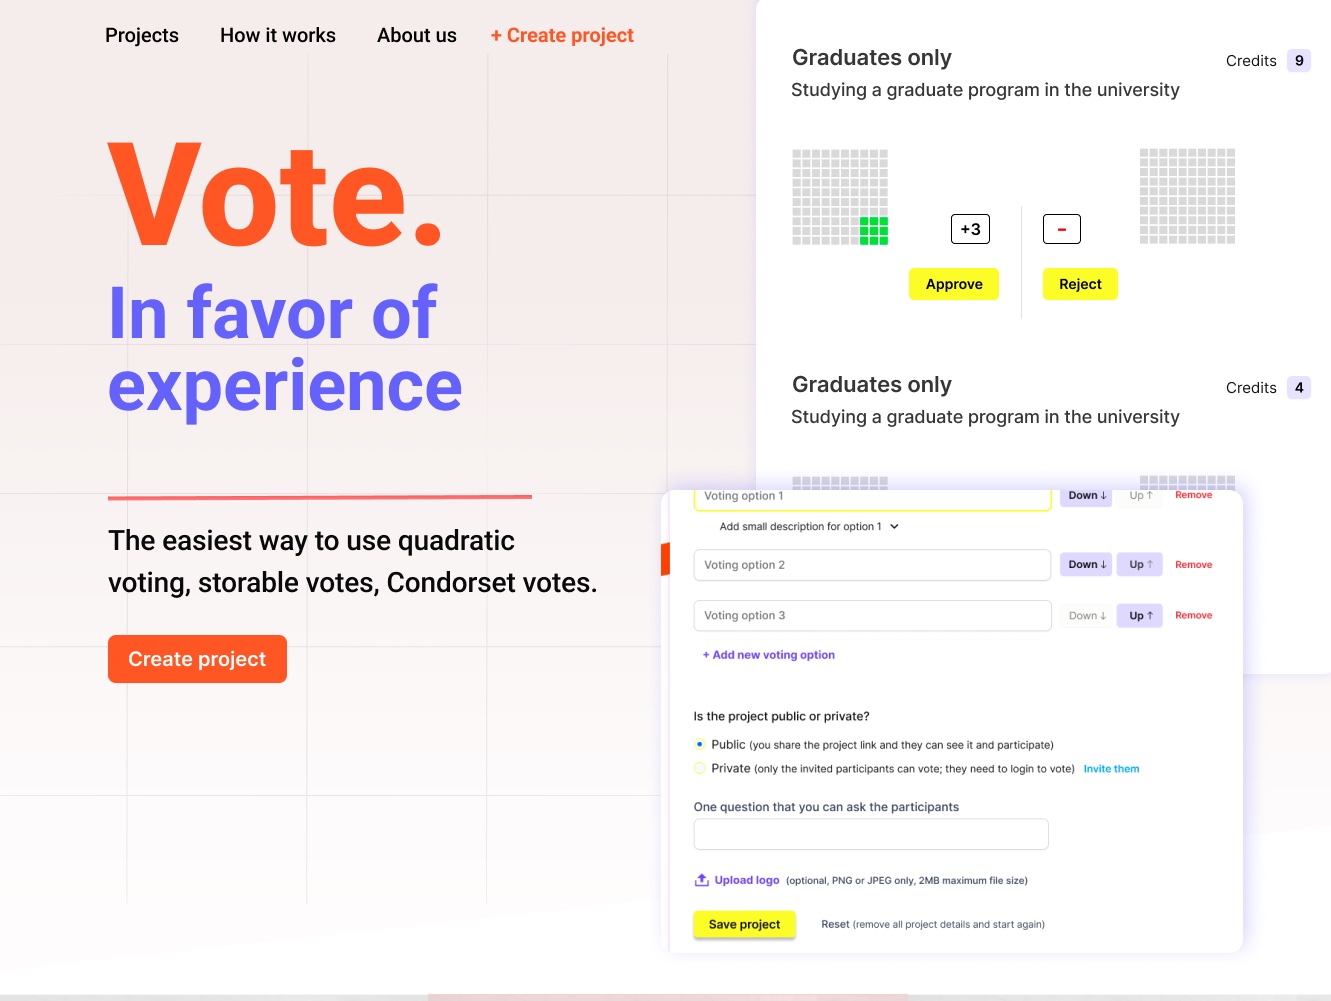
Task: Expand small description for option 1
Action: tap(809, 527)
